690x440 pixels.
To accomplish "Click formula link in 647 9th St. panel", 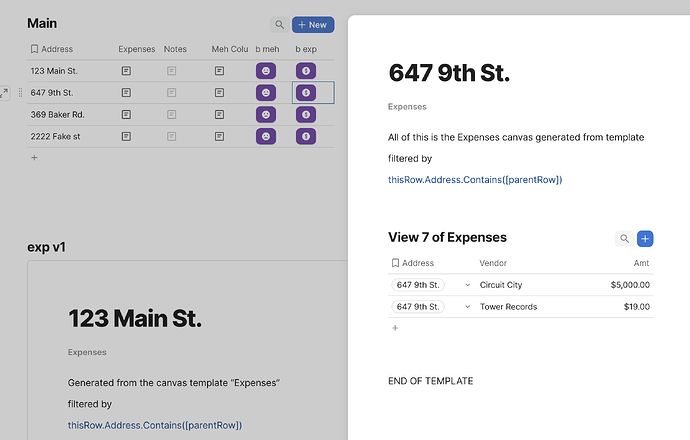I will (x=475, y=180).
